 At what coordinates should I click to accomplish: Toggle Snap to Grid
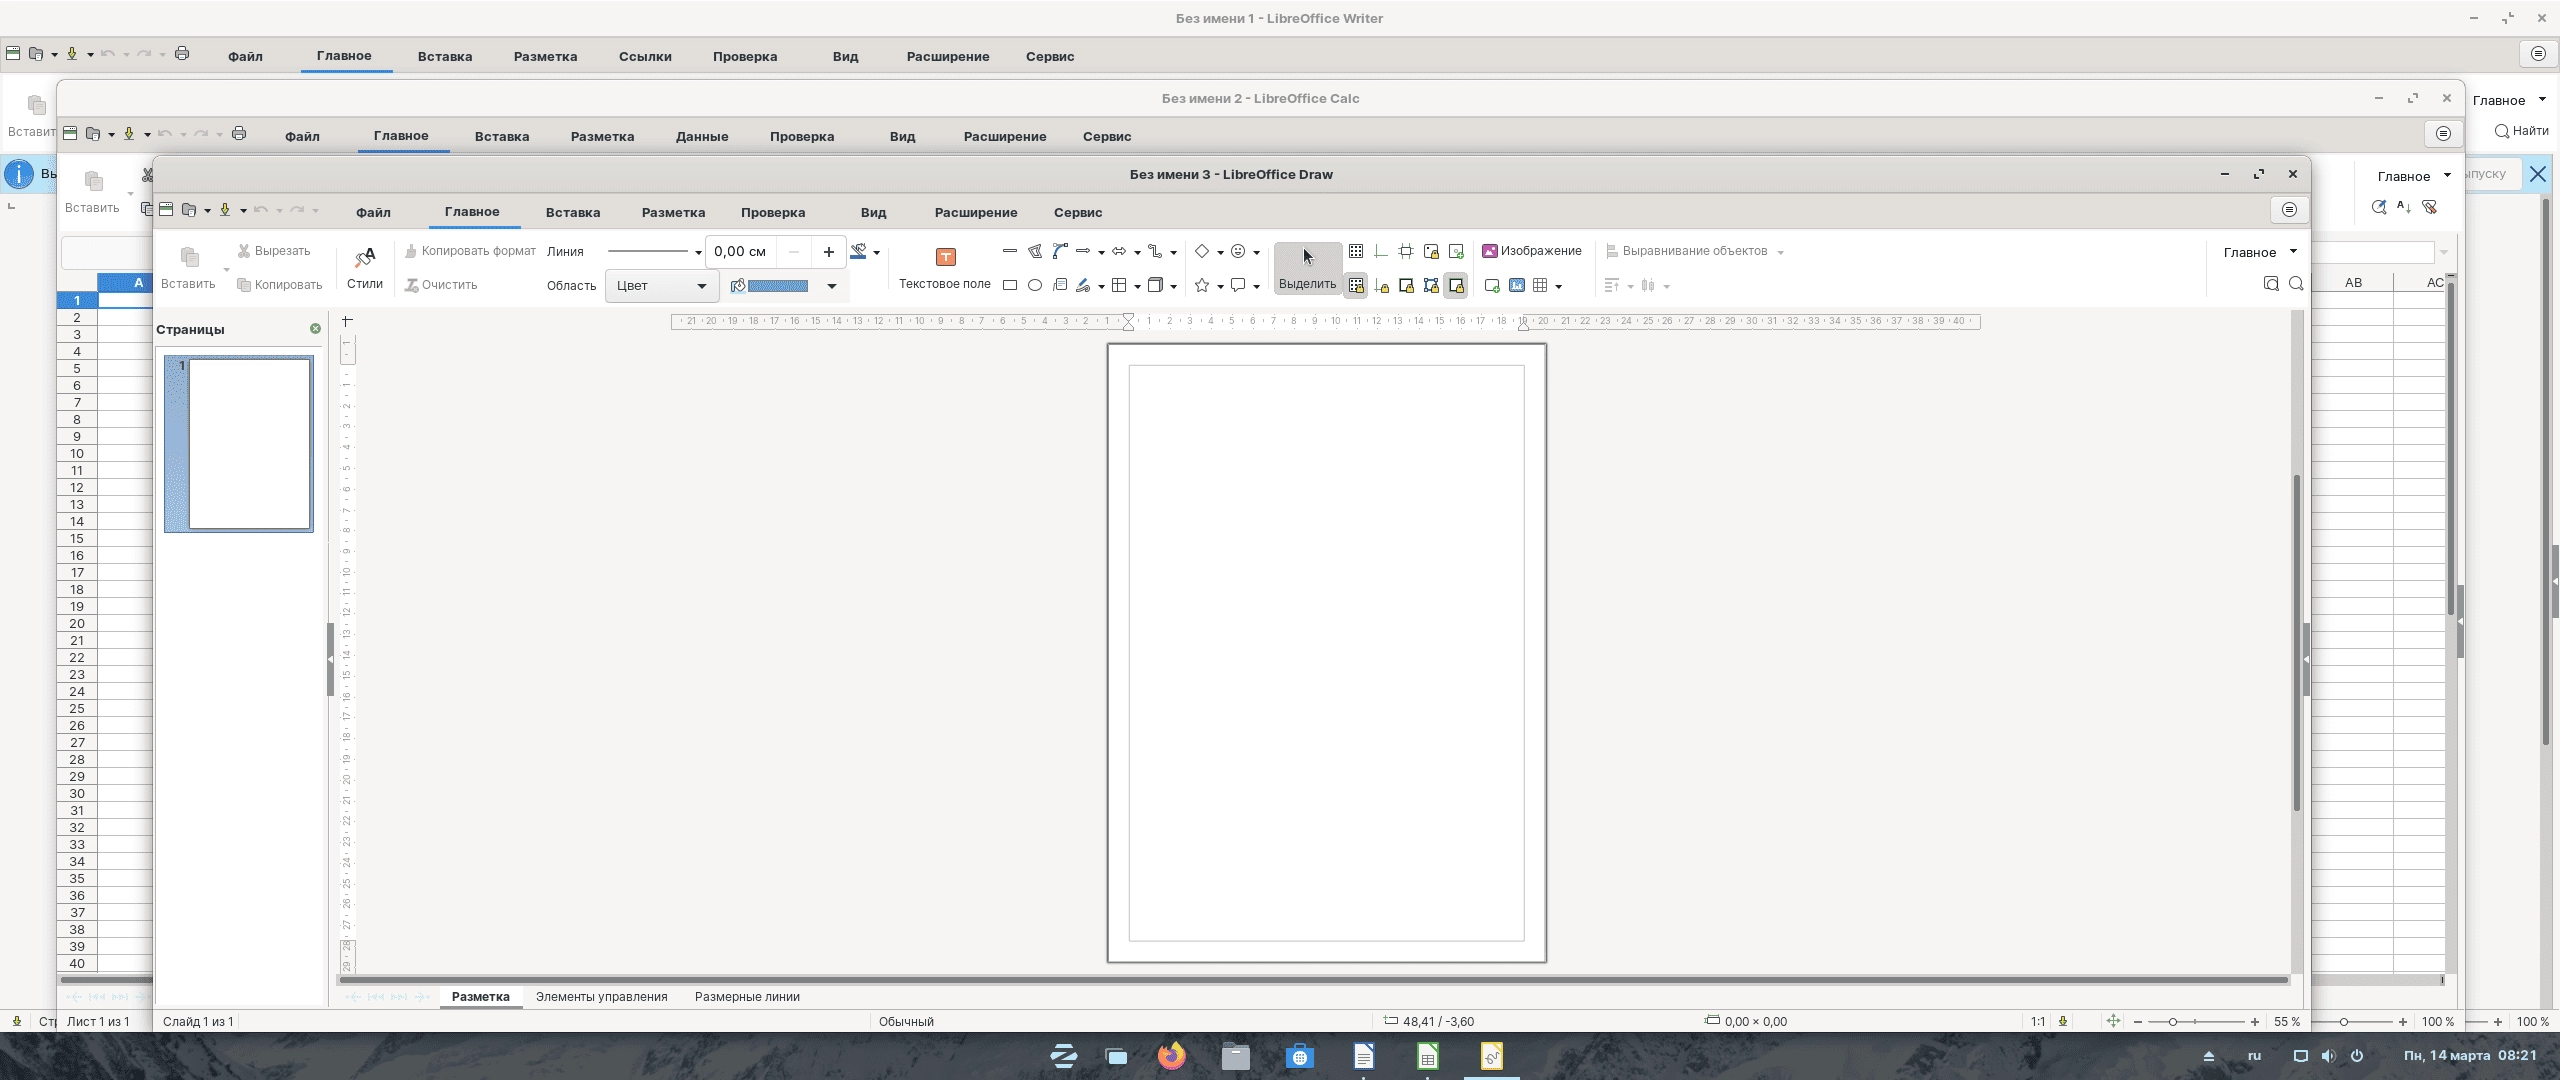pos(1356,285)
